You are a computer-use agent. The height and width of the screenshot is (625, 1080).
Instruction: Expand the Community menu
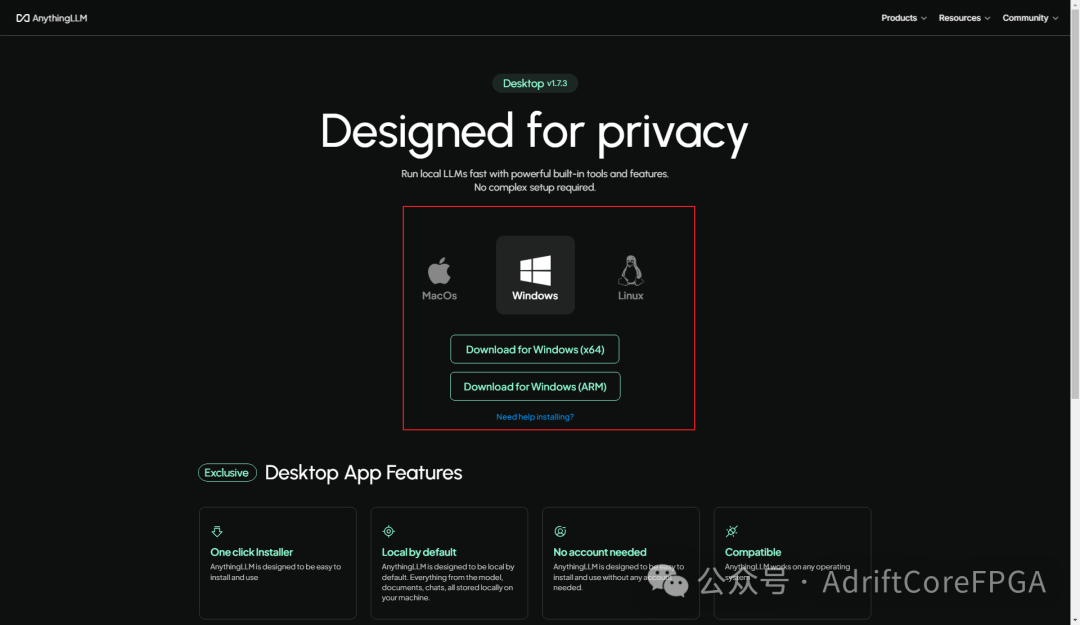point(1030,18)
